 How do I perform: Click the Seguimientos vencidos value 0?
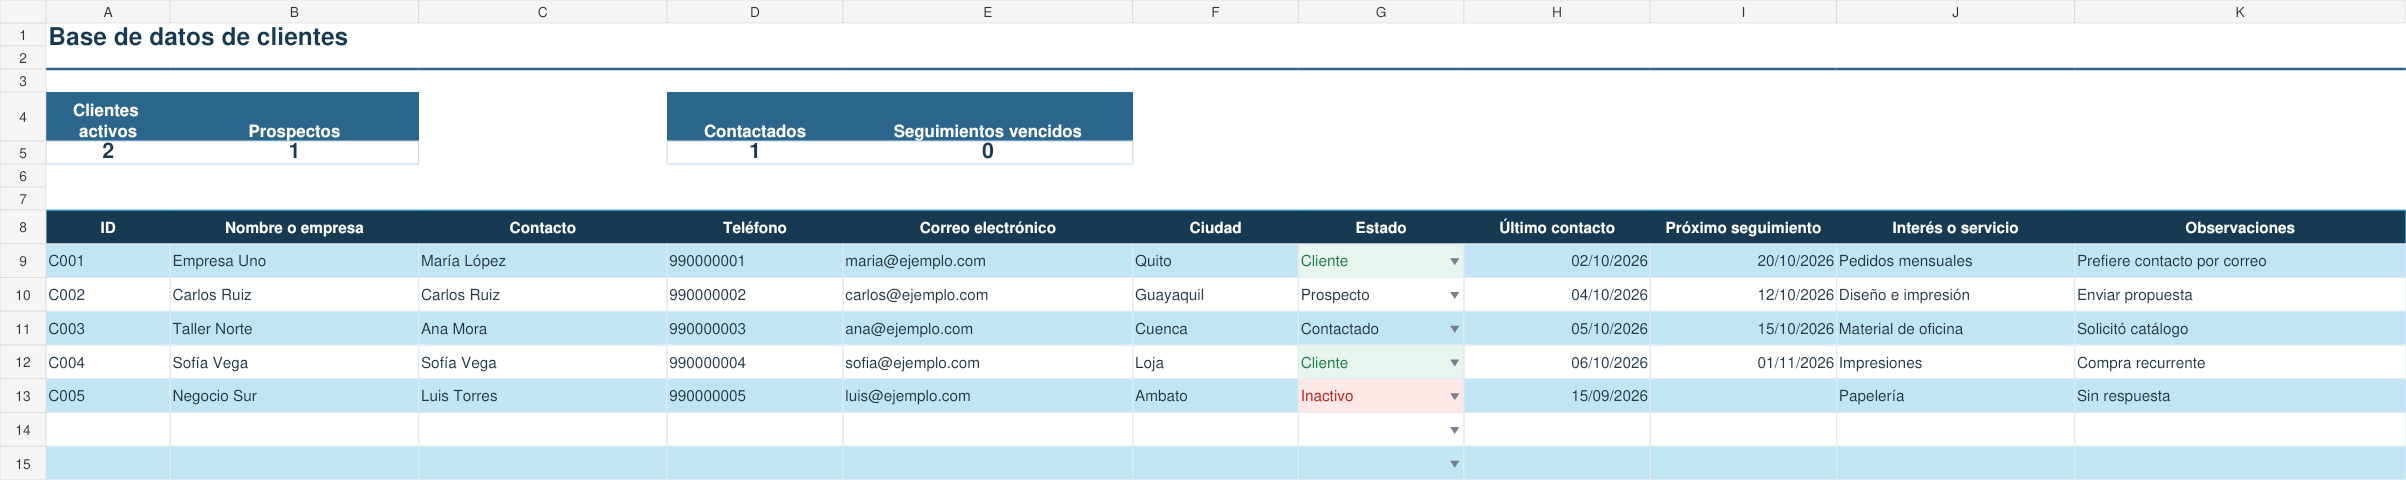[987, 152]
